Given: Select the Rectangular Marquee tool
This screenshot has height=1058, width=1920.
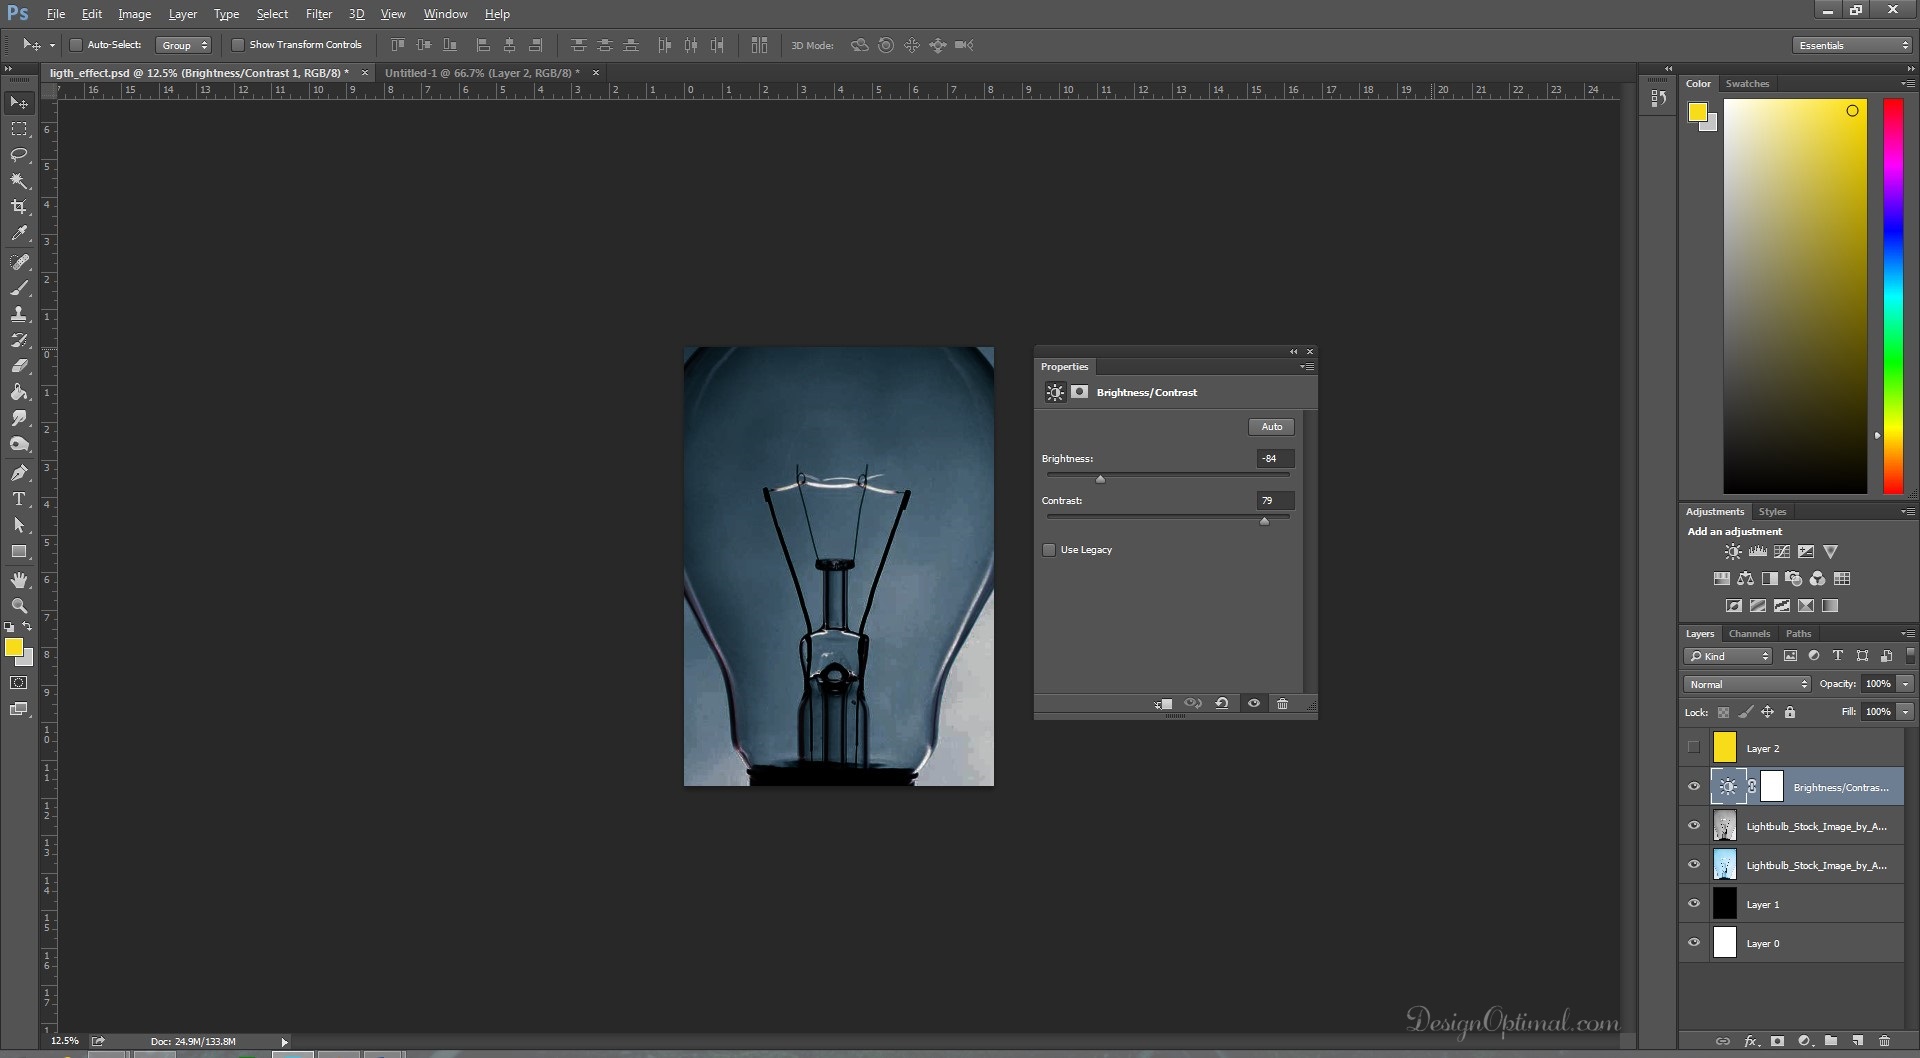Looking at the screenshot, I should [x=19, y=129].
